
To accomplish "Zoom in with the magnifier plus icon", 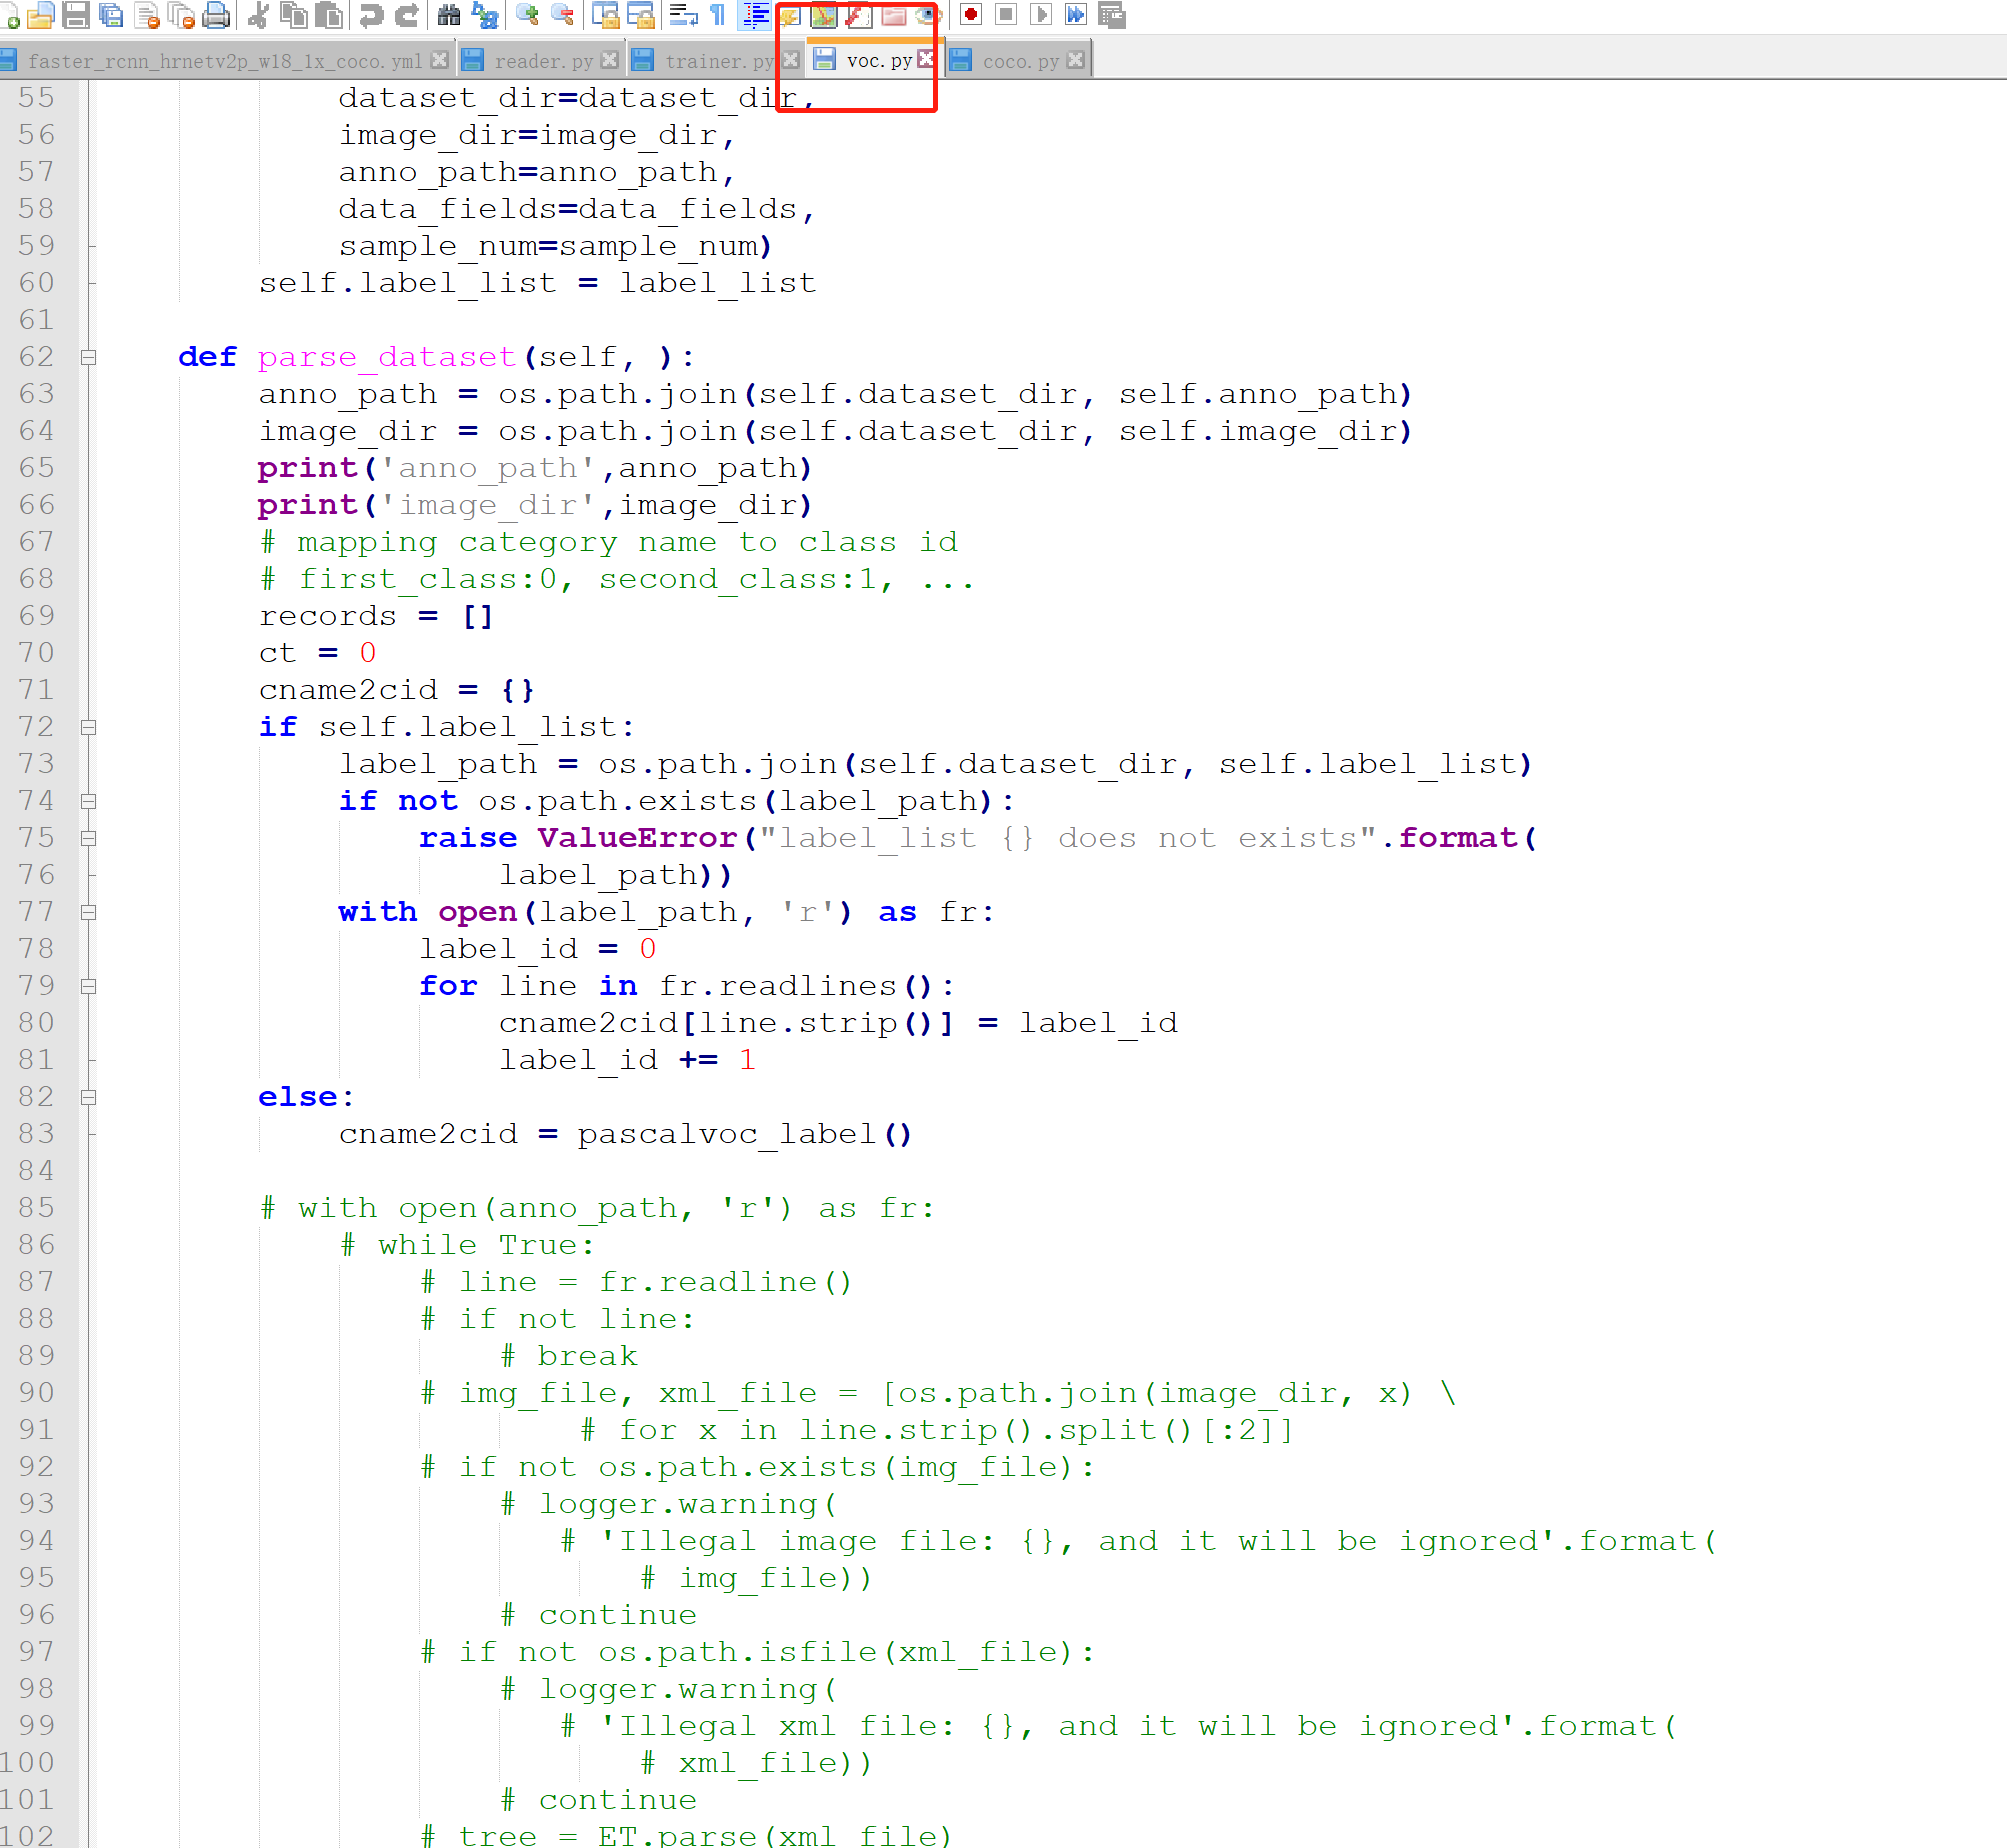I will 527,15.
